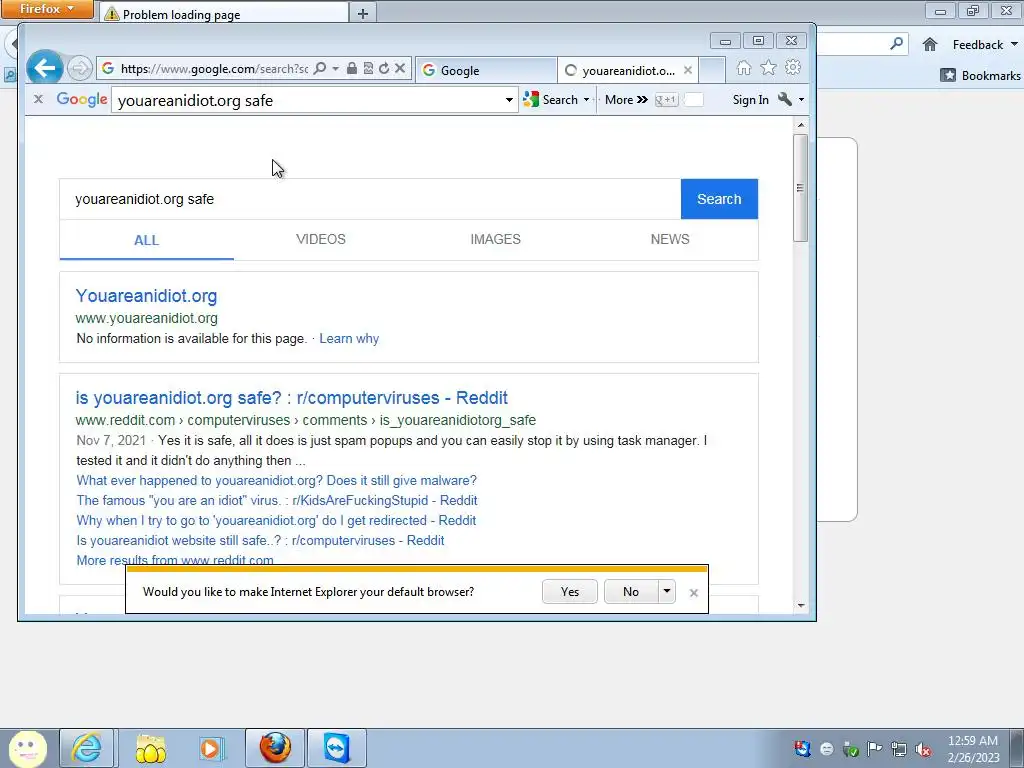1024x768 pixels.
Task: Open Google Toolbar Search options arrow
Action: 586,100
